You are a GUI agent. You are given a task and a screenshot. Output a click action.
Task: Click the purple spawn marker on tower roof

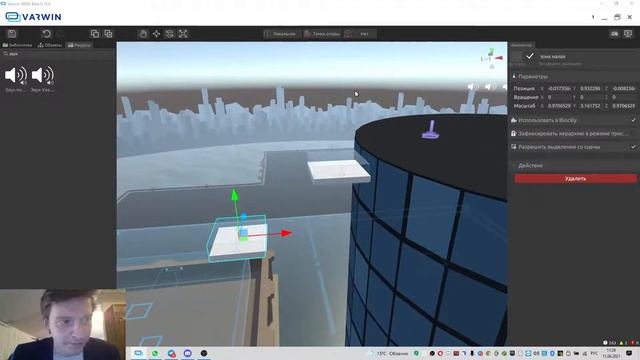[x=430, y=130]
